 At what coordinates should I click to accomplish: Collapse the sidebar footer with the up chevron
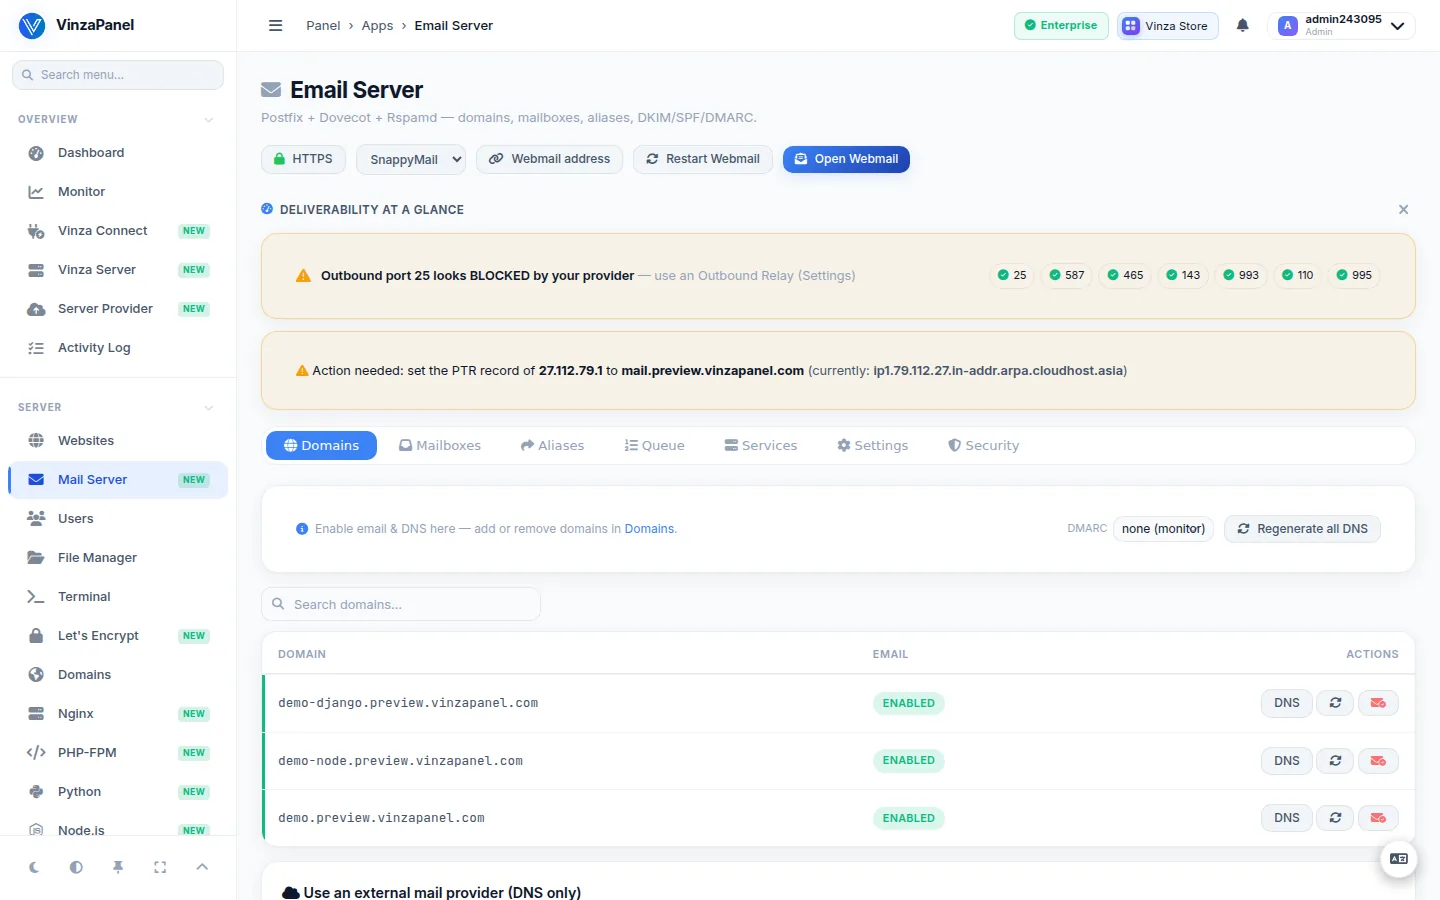[x=202, y=867]
